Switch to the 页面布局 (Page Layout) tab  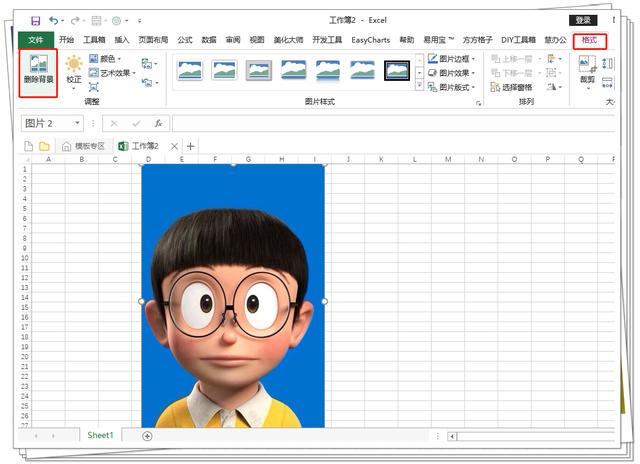pyautogui.click(x=153, y=40)
